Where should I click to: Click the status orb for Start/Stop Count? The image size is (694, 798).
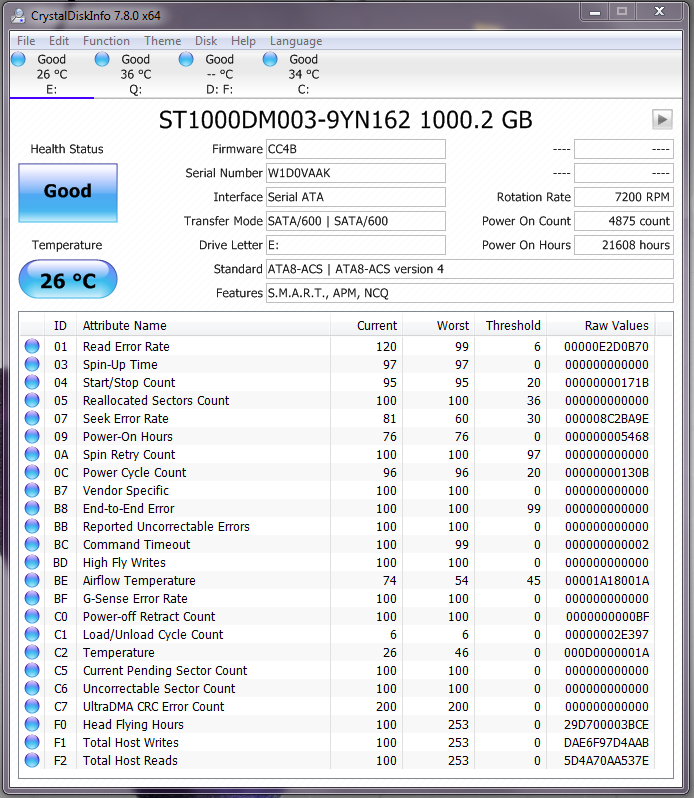32,382
